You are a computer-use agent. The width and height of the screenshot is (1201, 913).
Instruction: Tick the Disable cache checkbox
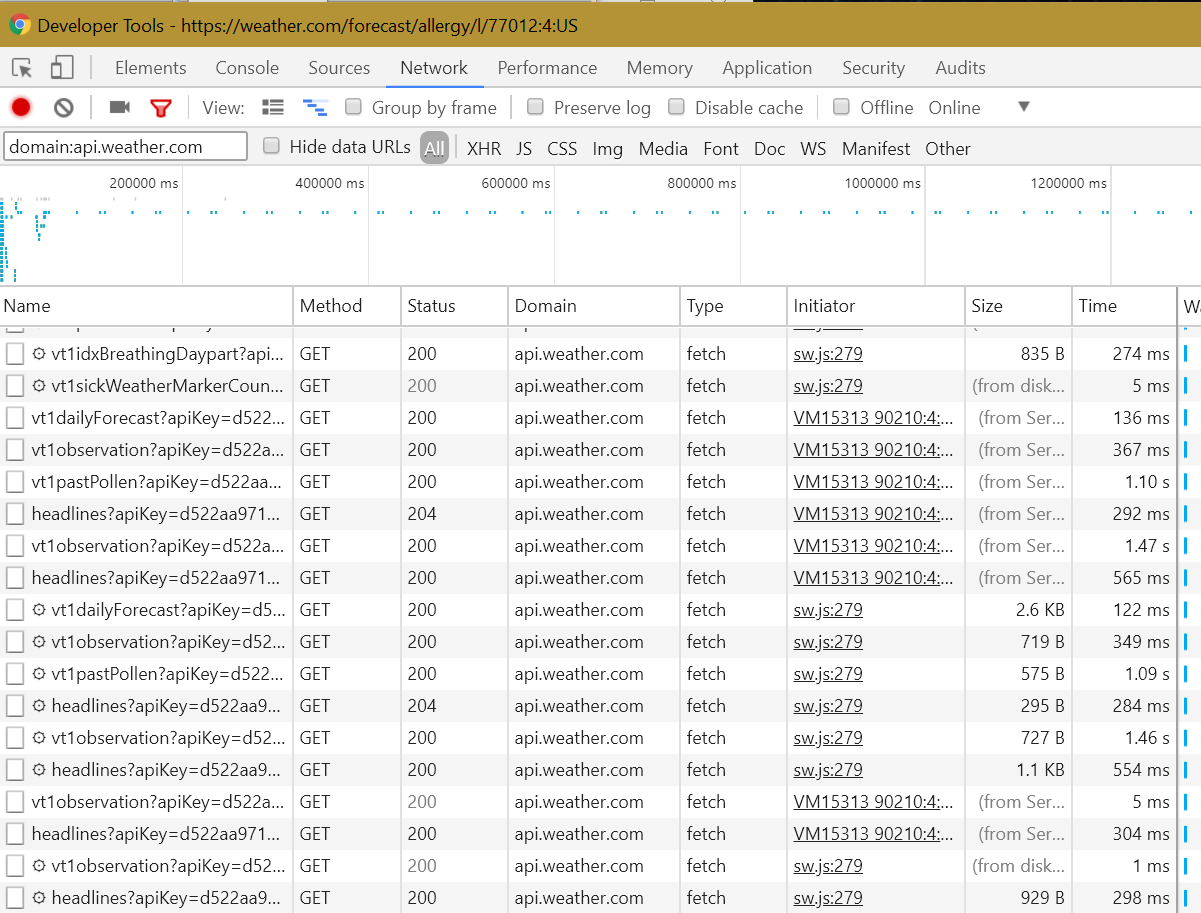(676, 106)
